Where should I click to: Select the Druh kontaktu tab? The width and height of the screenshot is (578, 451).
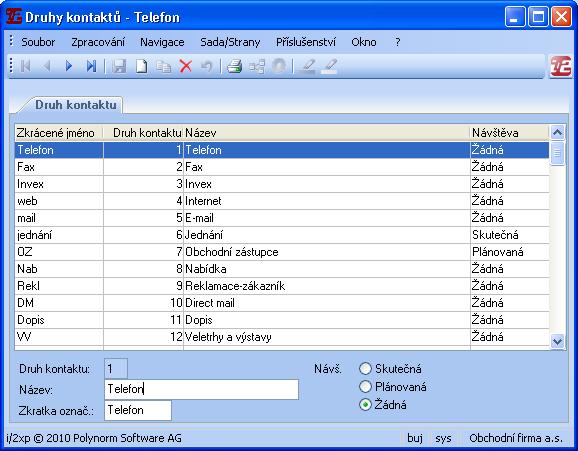click(76, 105)
